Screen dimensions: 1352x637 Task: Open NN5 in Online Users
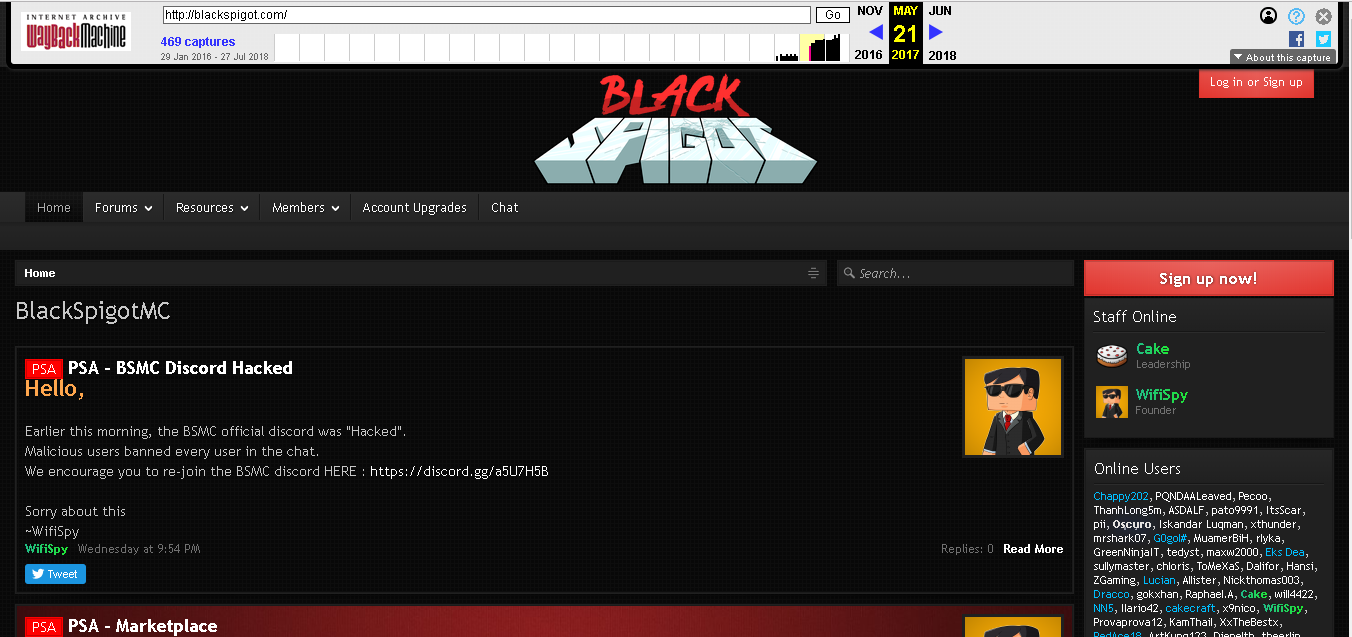point(1103,608)
